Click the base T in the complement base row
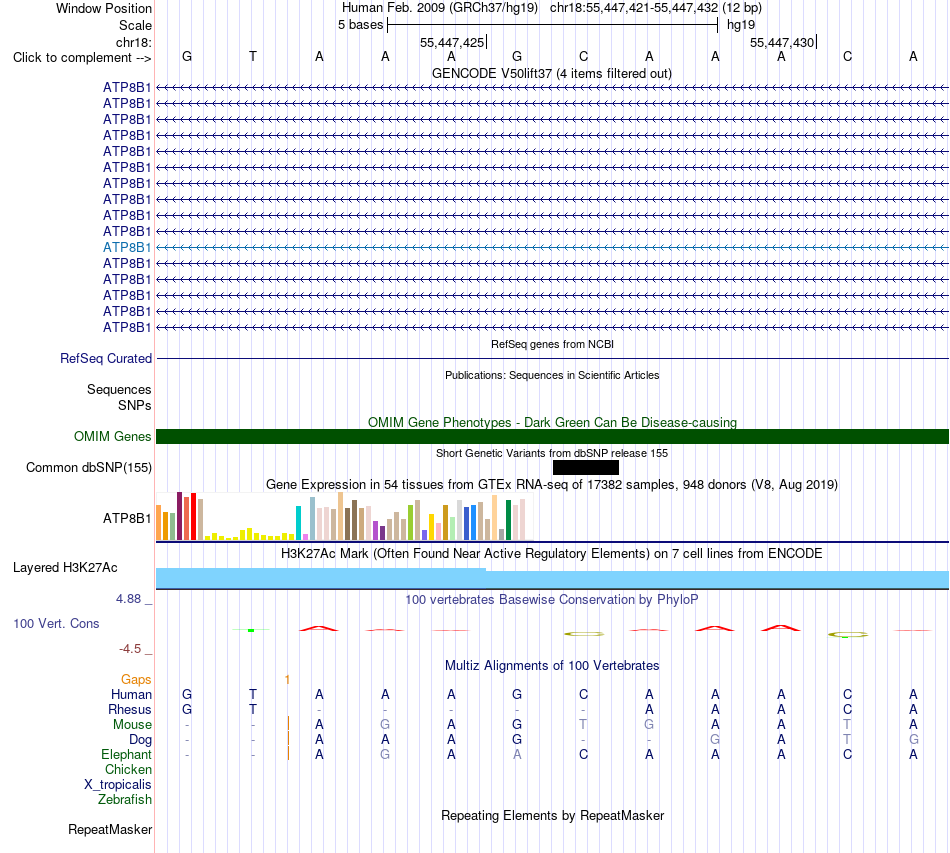 tap(253, 56)
